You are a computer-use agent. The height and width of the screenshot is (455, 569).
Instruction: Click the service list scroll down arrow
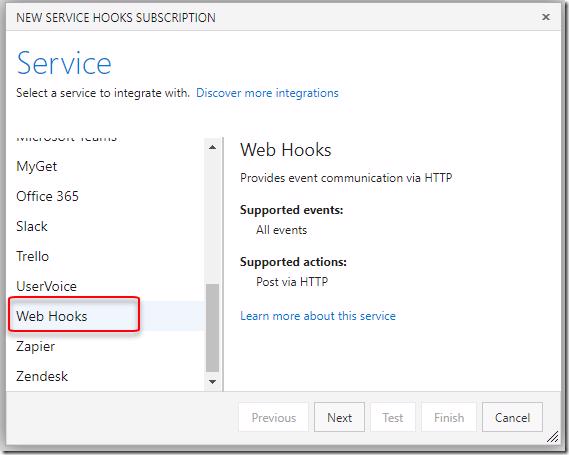pos(213,382)
